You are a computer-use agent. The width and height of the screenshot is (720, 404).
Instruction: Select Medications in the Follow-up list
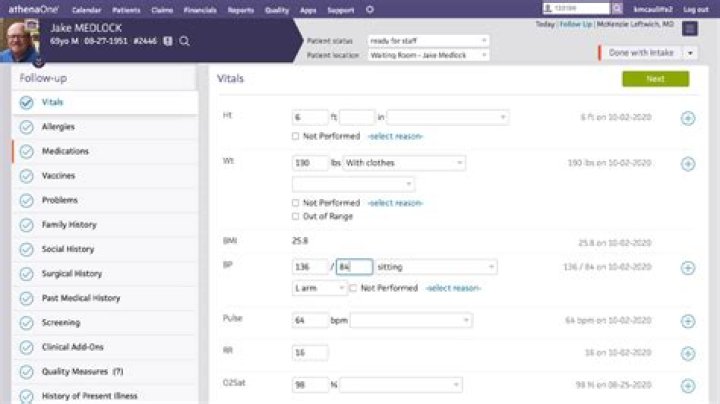point(65,151)
